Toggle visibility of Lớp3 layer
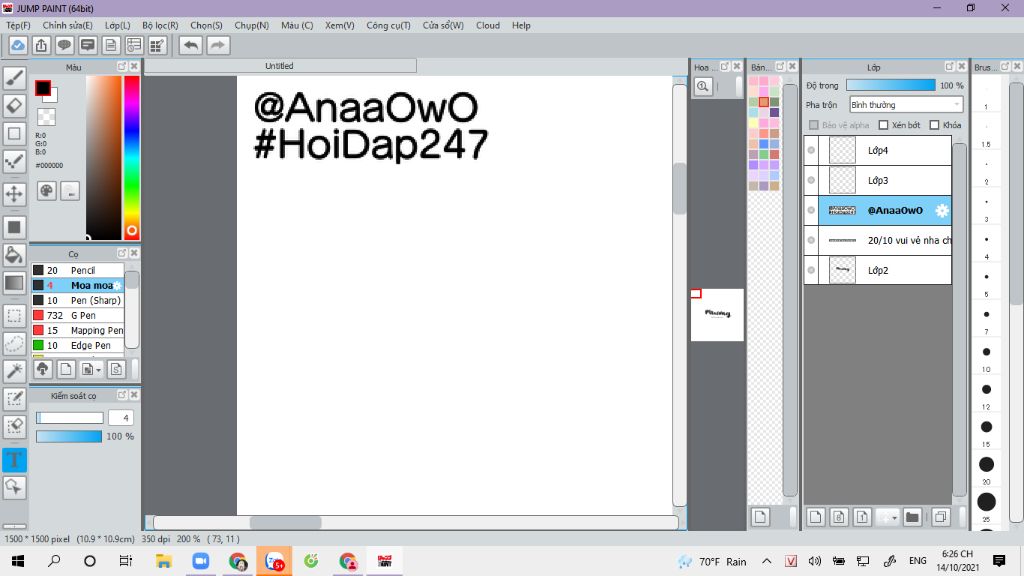 [811, 180]
